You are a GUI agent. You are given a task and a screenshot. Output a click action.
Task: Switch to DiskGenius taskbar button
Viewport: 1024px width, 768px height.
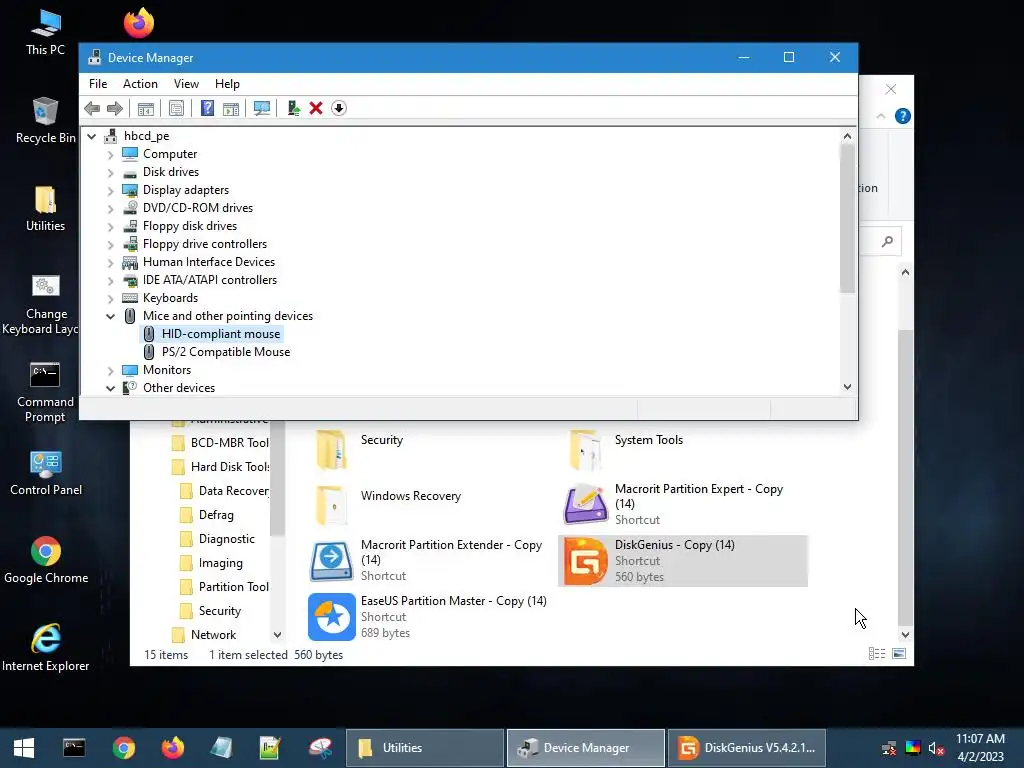[747, 748]
